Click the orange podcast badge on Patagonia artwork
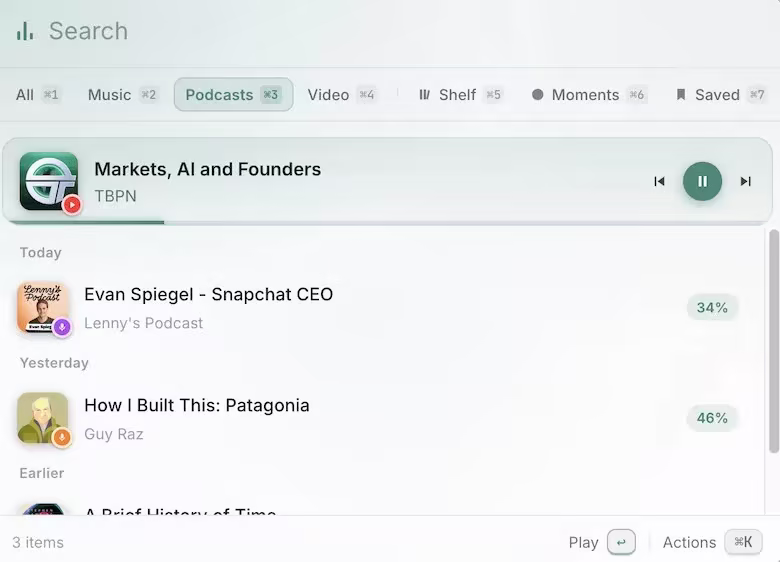 62,438
